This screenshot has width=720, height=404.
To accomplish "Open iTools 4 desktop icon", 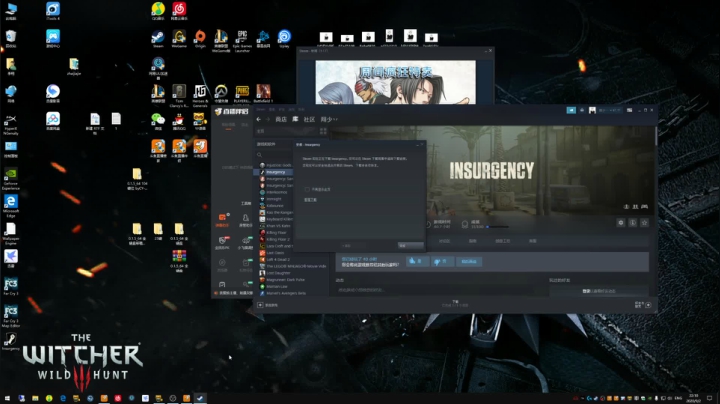I will [x=53, y=11].
